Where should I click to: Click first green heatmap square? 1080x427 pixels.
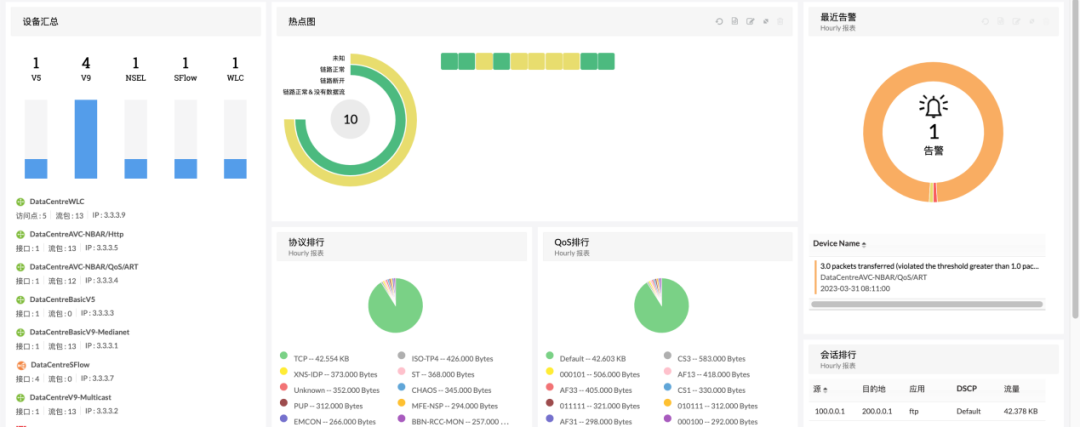449,61
